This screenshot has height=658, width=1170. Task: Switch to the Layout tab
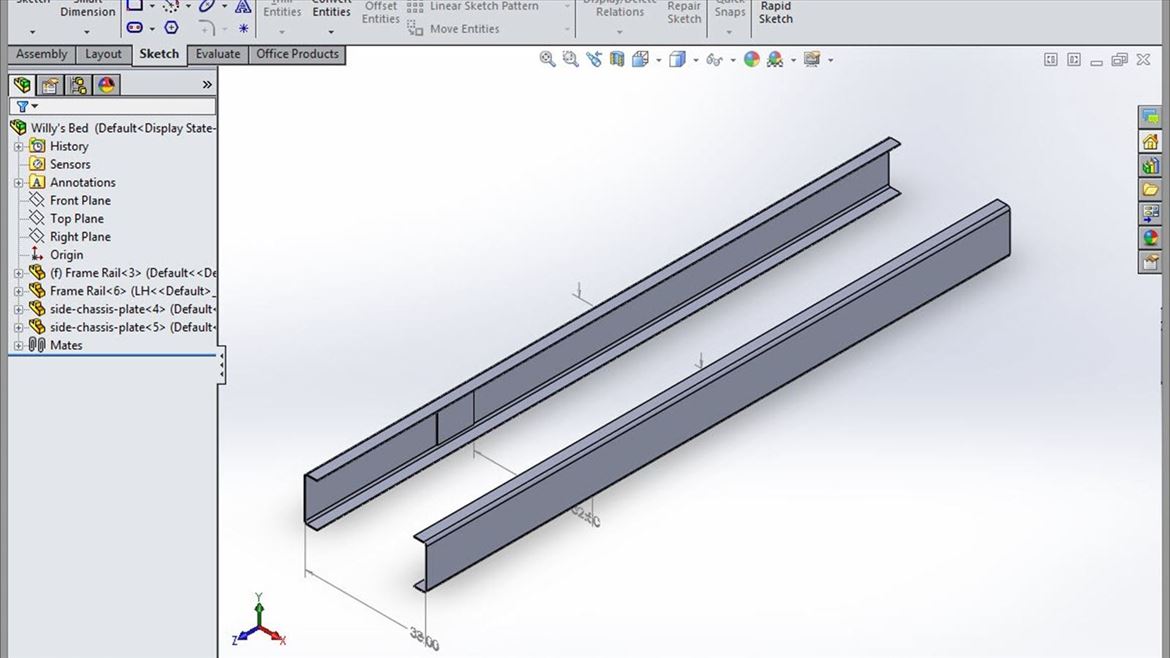pos(103,54)
